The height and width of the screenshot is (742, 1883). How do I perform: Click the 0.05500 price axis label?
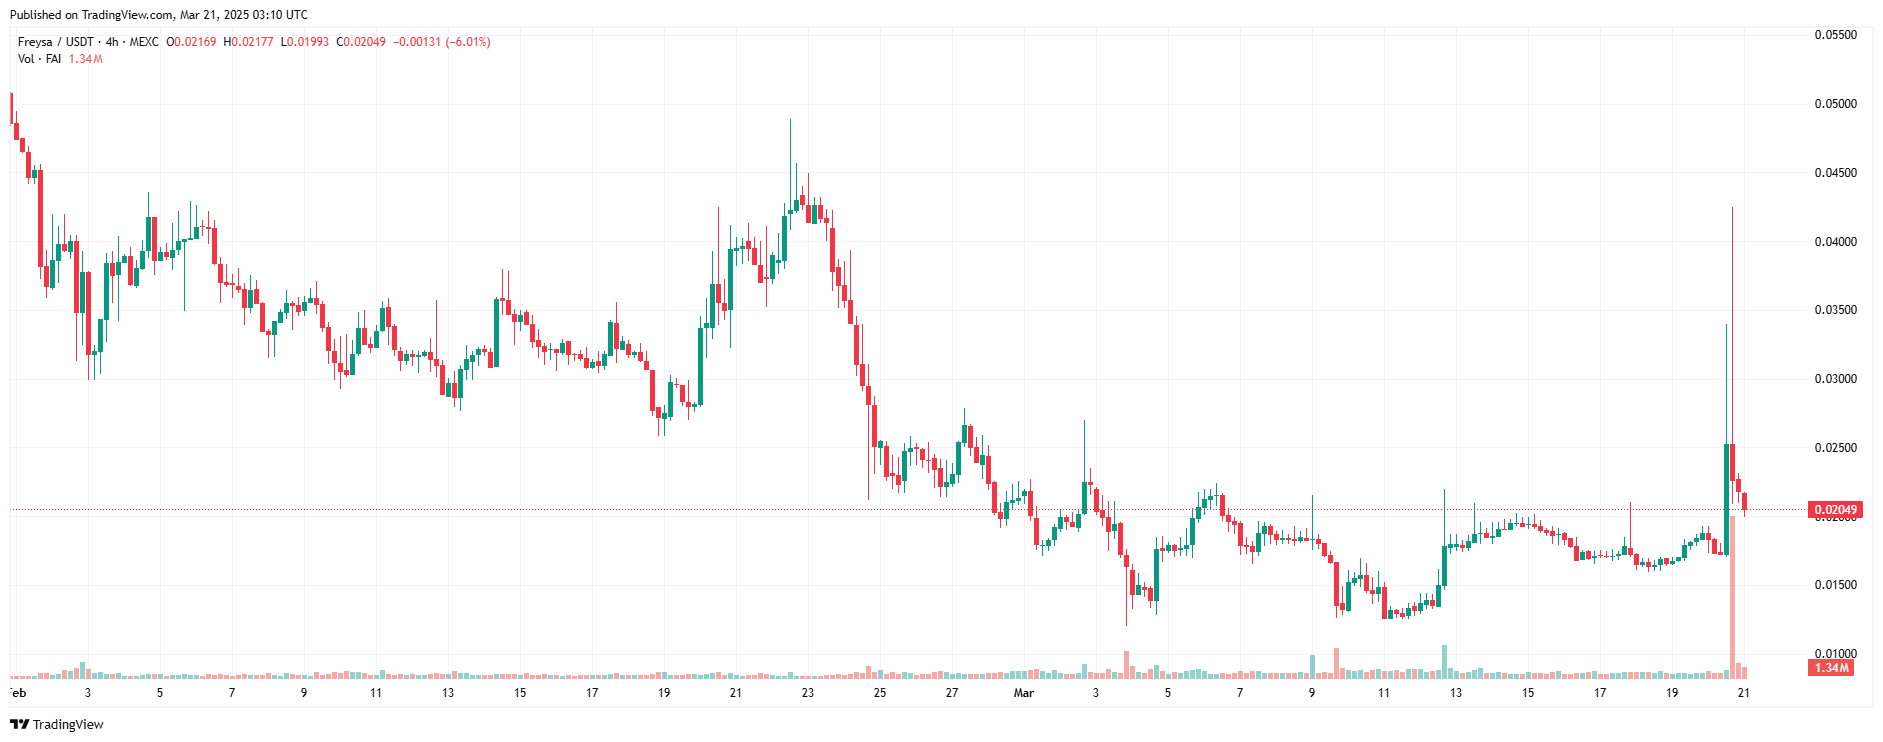(x=1835, y=35)
